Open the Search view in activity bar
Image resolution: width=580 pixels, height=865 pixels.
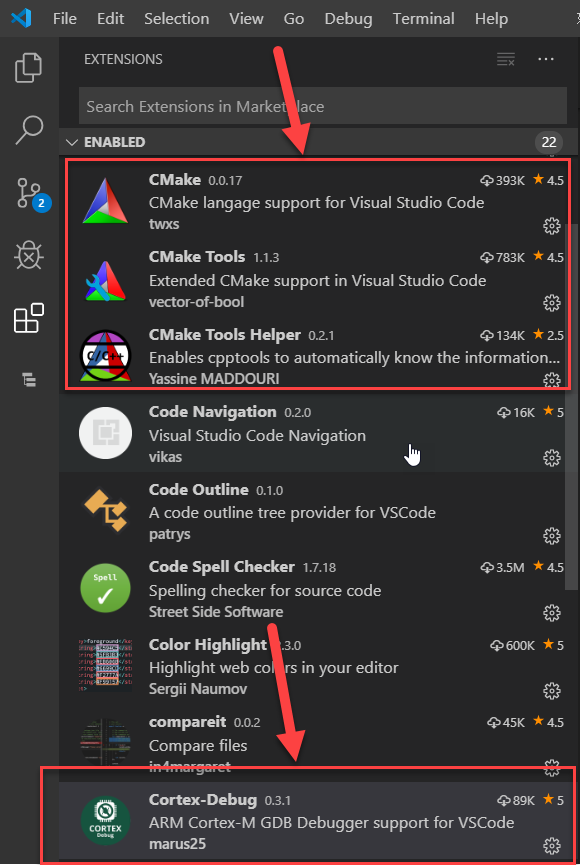[29, 130]
